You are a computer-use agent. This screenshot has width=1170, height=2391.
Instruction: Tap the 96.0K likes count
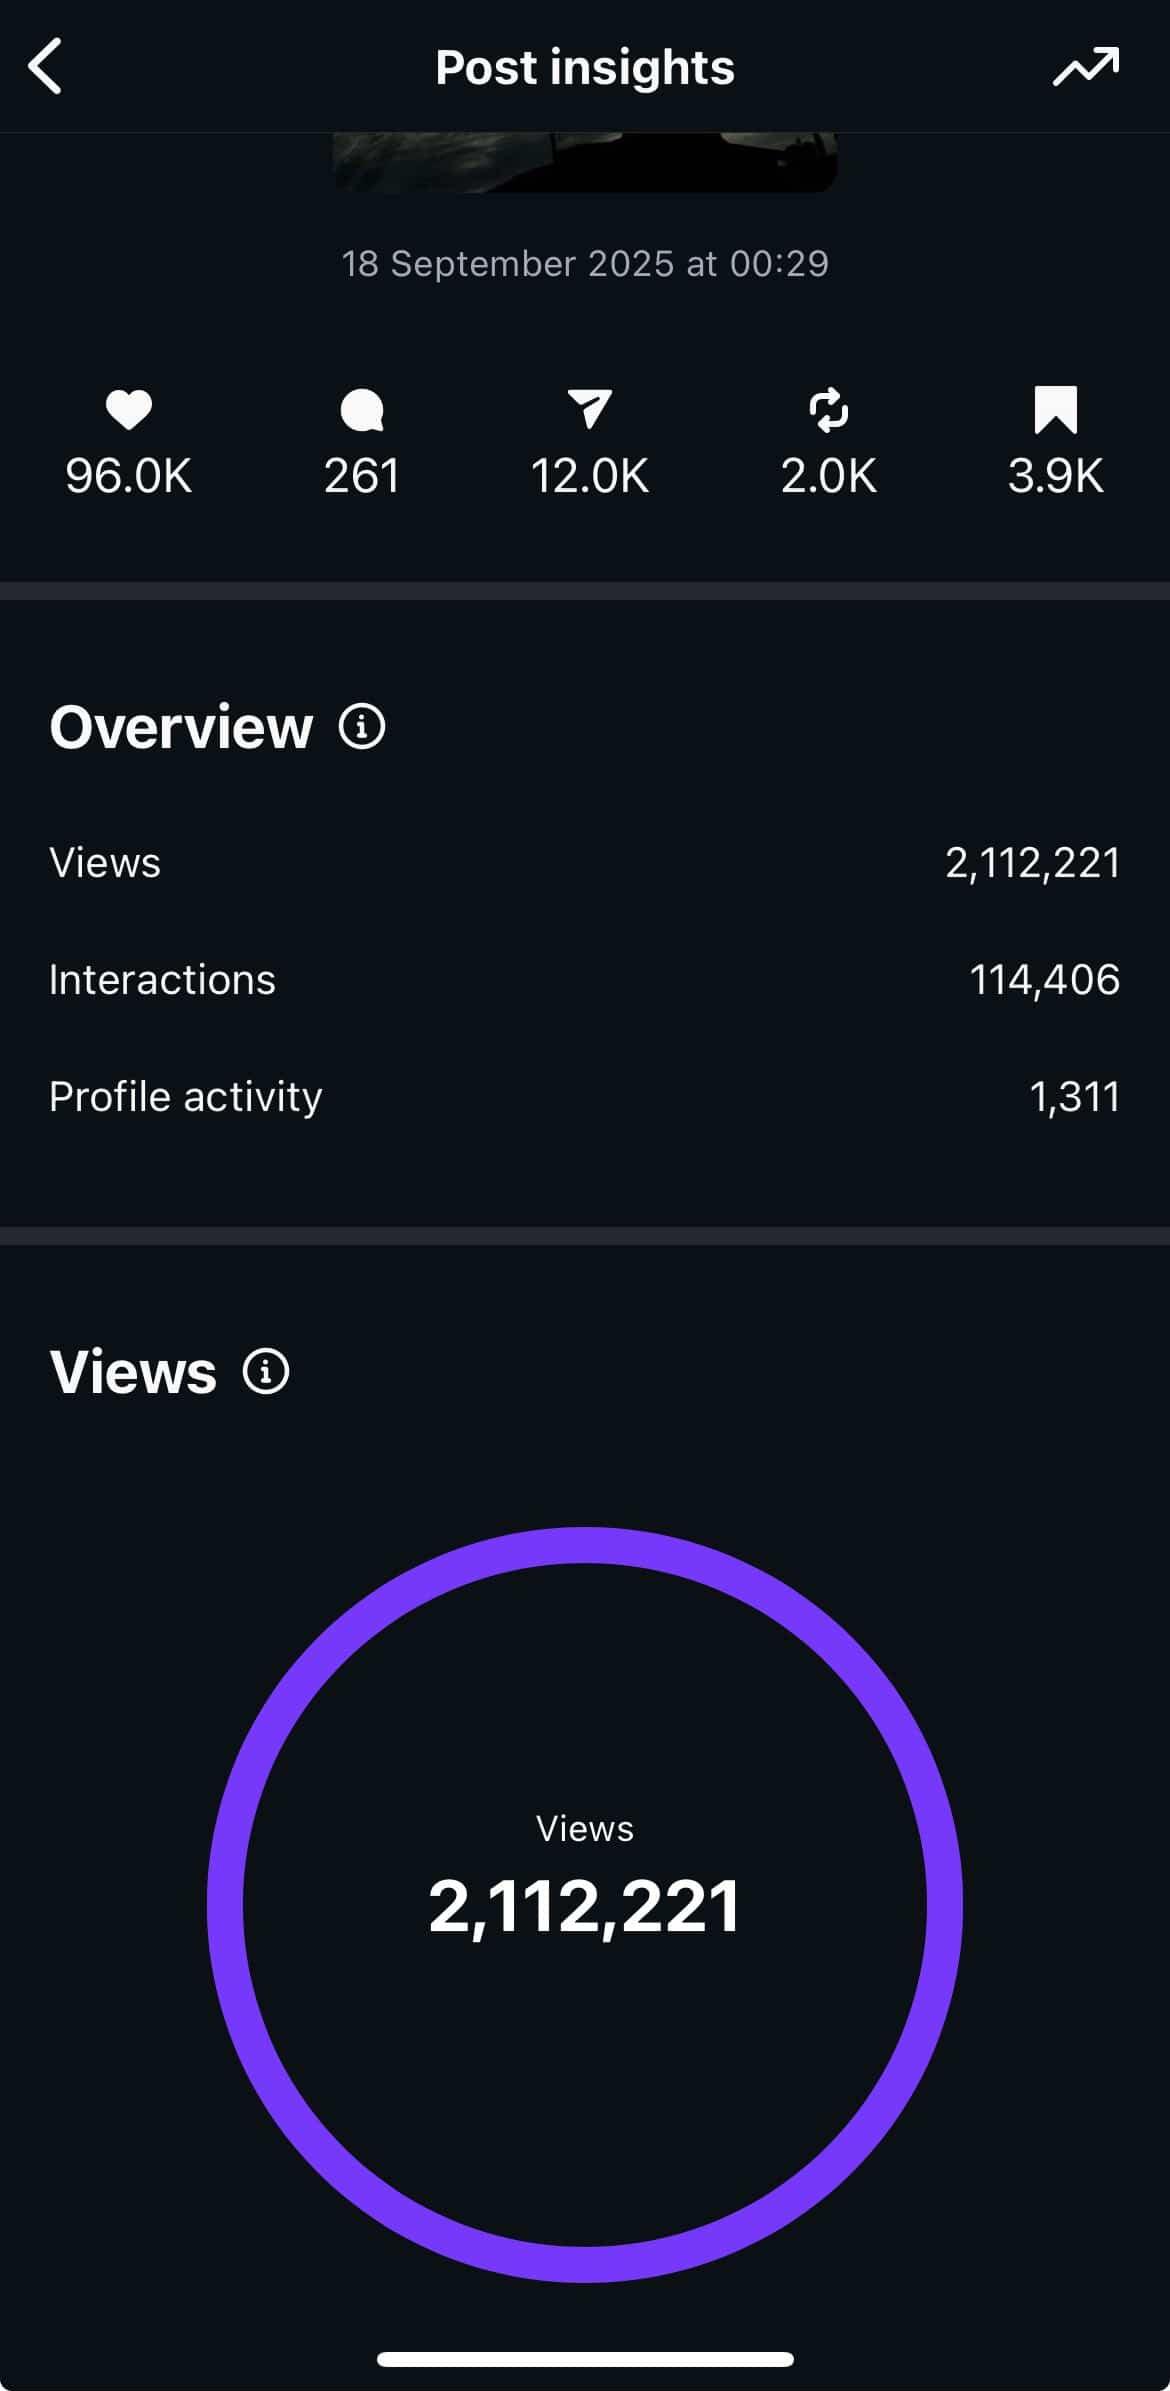(x=129, y=476)
